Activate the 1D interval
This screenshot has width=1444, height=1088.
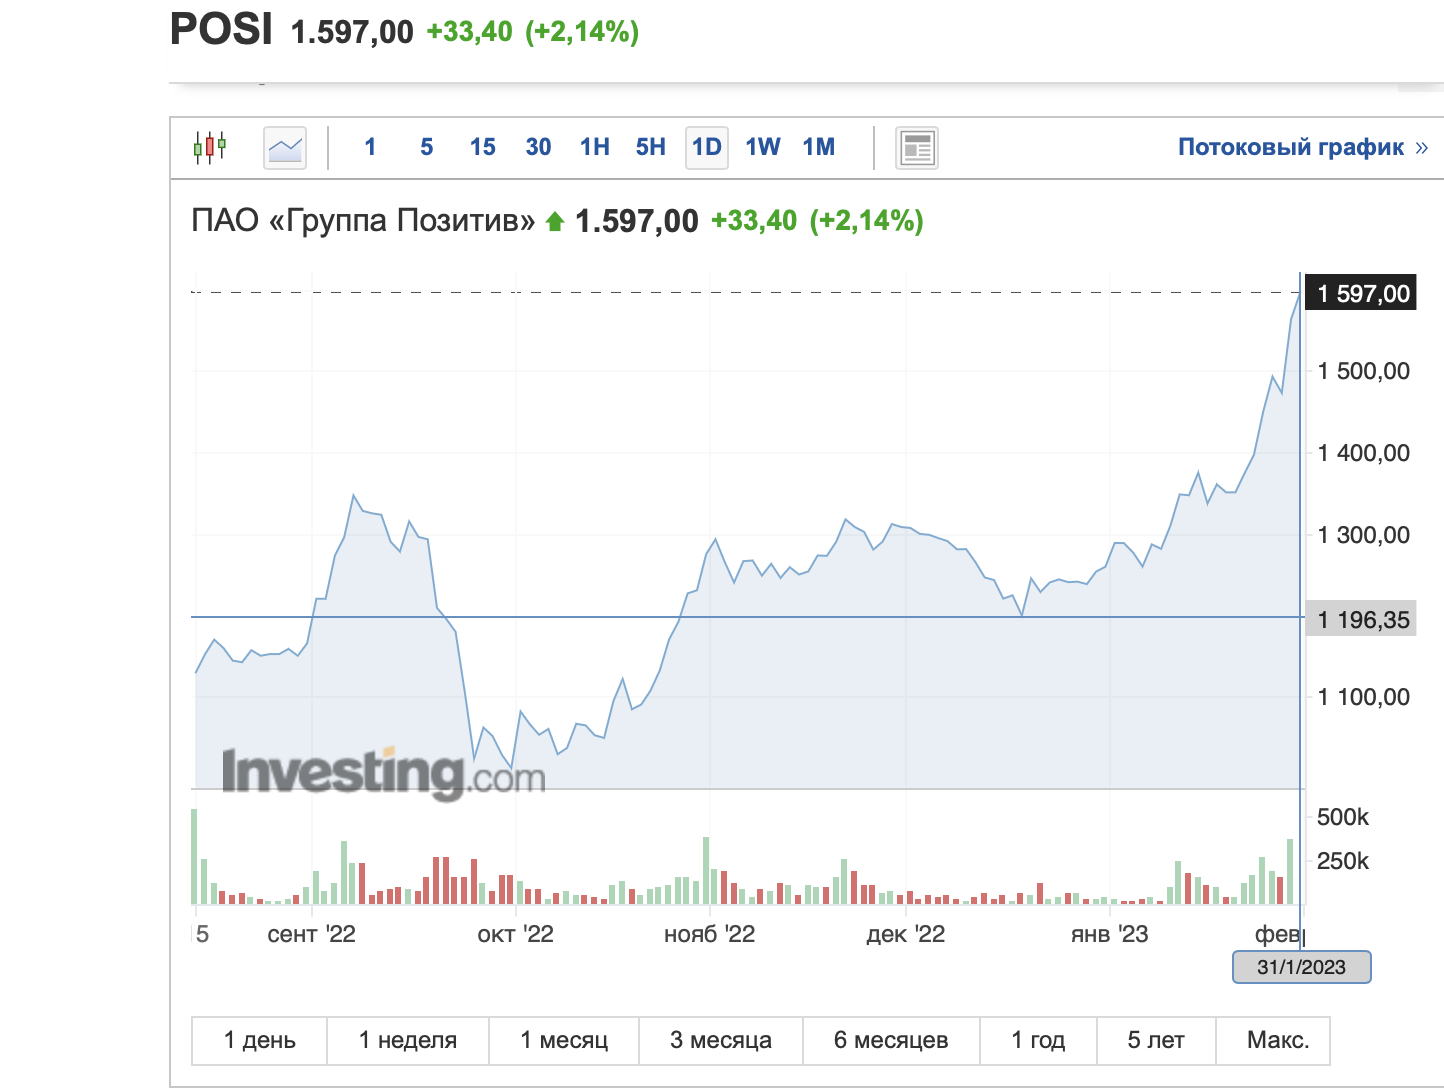coord(707,147)
